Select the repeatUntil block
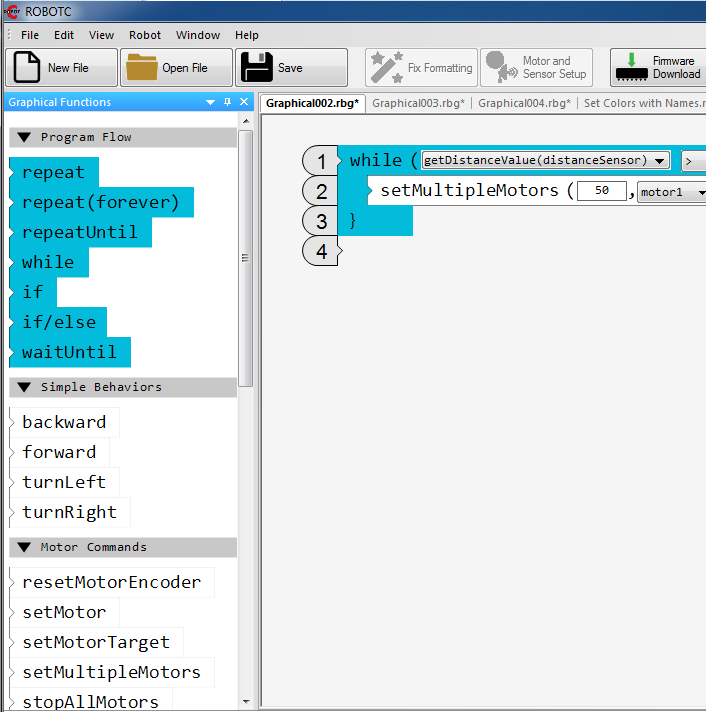The height and width of the screenshot is (712, 706). [80, 232]
